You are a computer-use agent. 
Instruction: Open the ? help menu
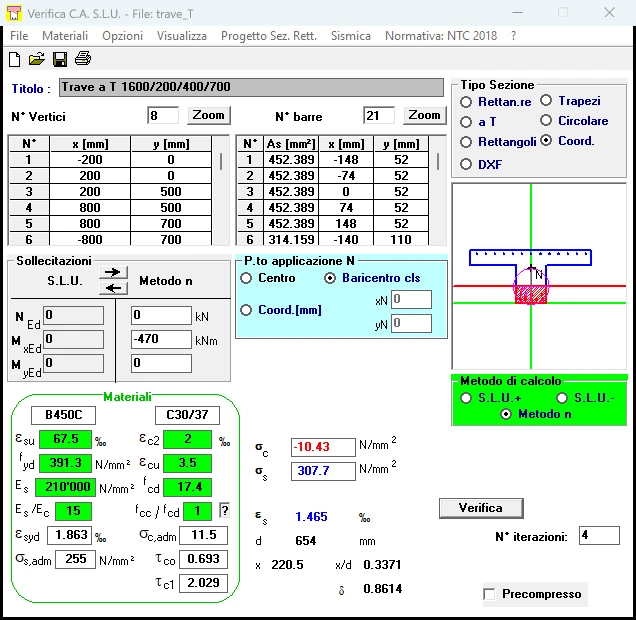514,36
